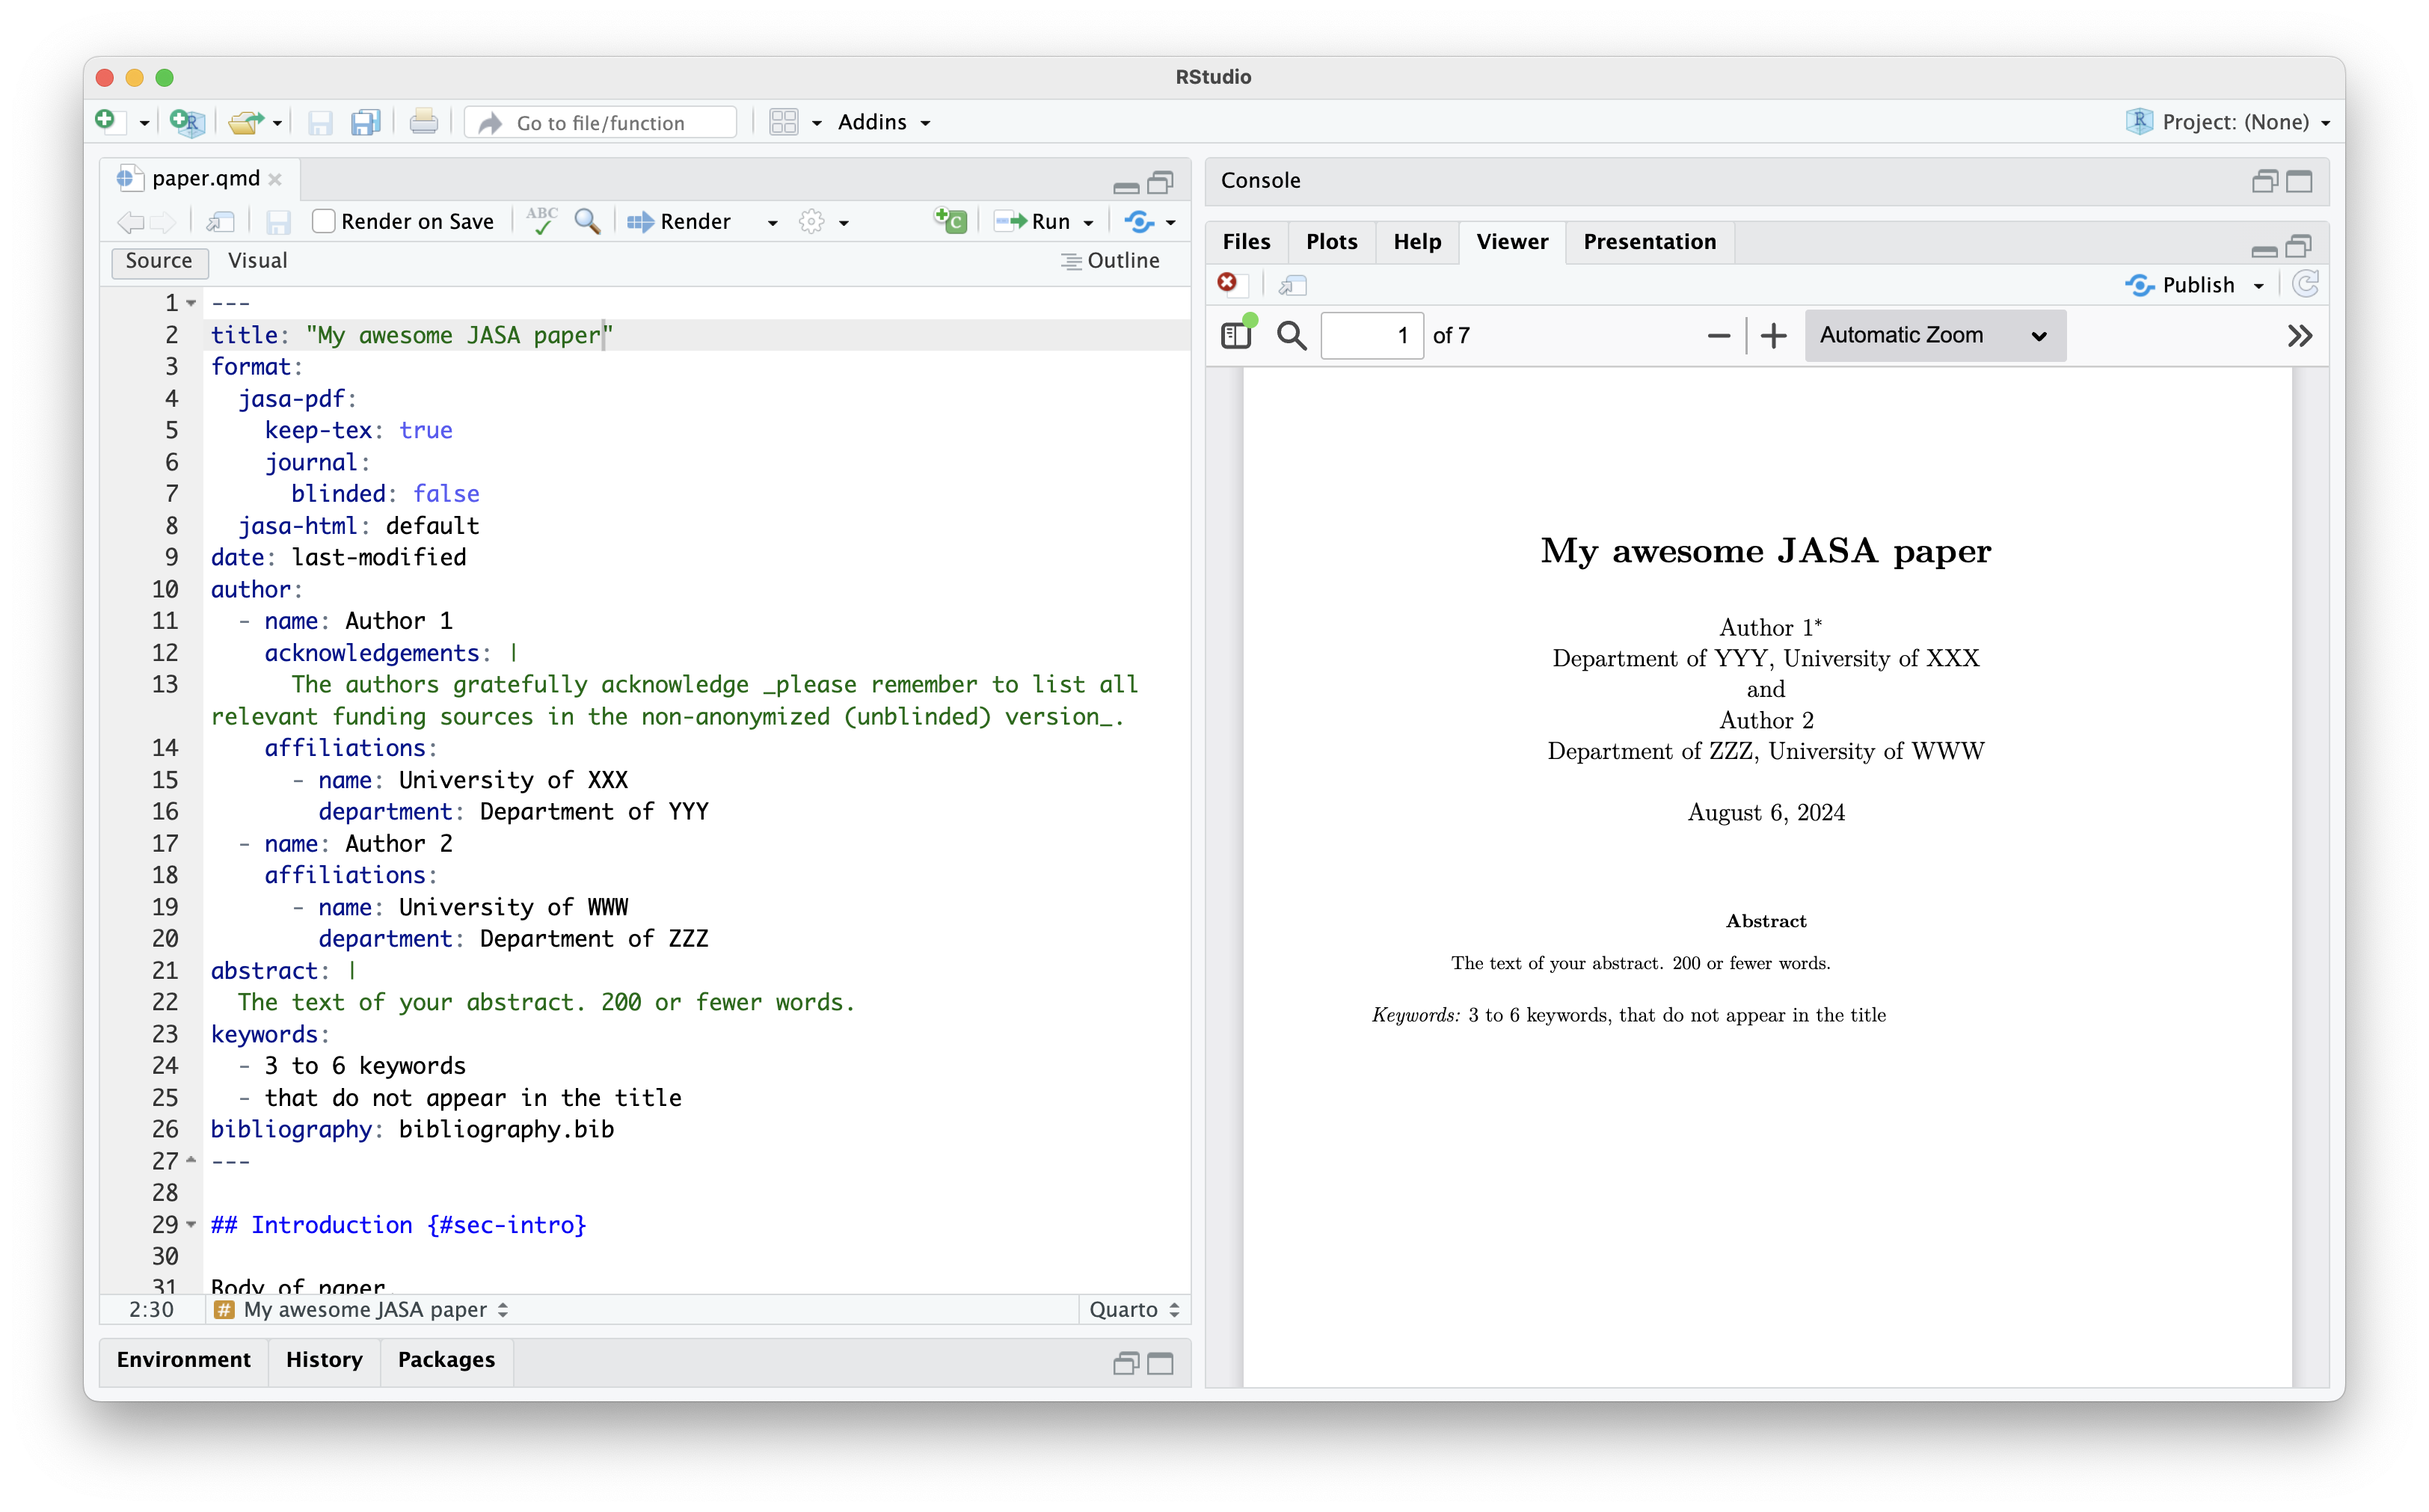Screen dimensions: 2429x1512
Task: Switch editor to Visual mode
Action: coord(257,261)
